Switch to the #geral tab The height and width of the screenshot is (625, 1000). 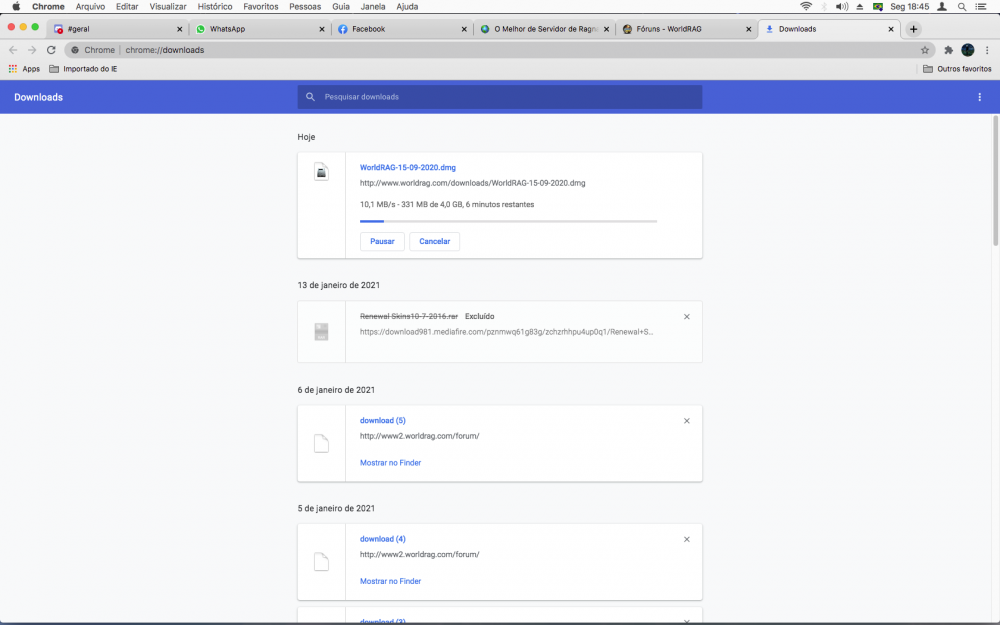[x=118, y=29]
